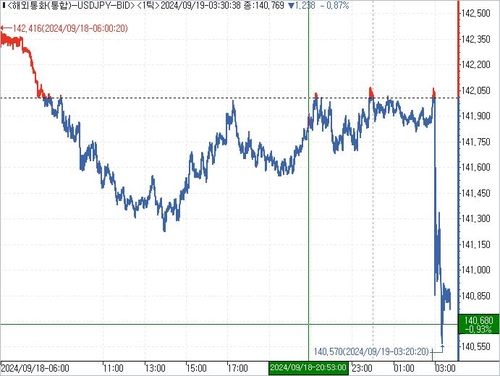Click the 142,200 price axis label
The image size is (500, 376).
476,64
